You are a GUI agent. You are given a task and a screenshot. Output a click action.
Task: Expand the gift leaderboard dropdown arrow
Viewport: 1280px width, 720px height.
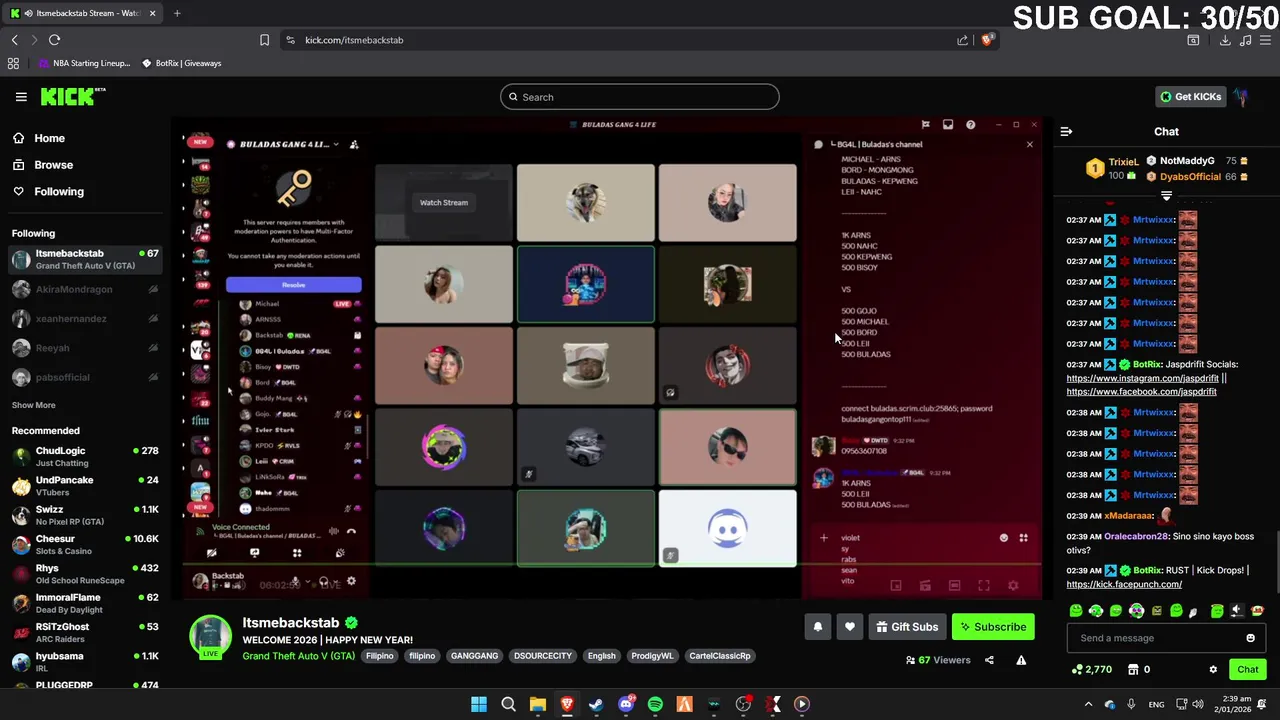point(1166,196)
